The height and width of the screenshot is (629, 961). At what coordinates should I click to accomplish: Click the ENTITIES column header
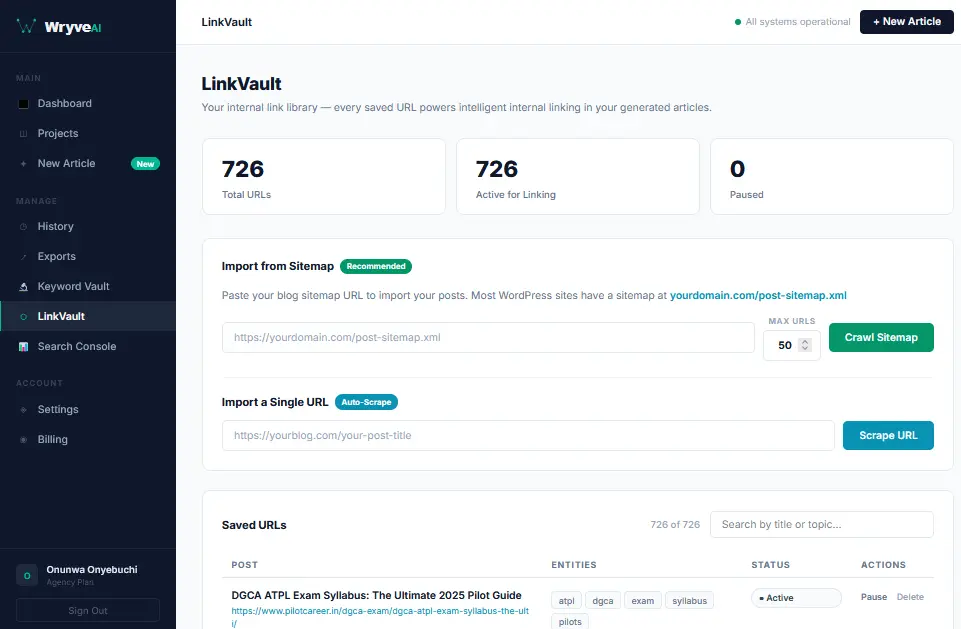[574, 565]
